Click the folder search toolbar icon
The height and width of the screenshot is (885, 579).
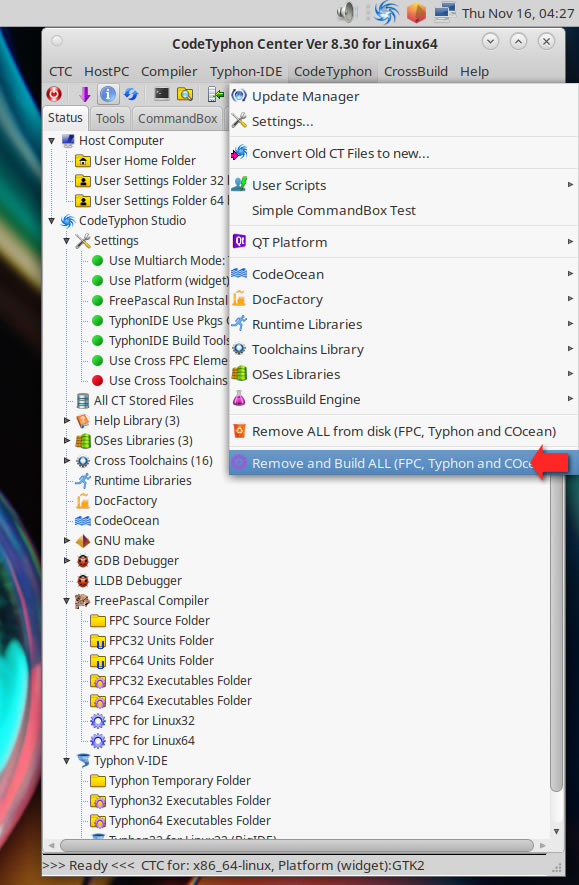[185, 94]
